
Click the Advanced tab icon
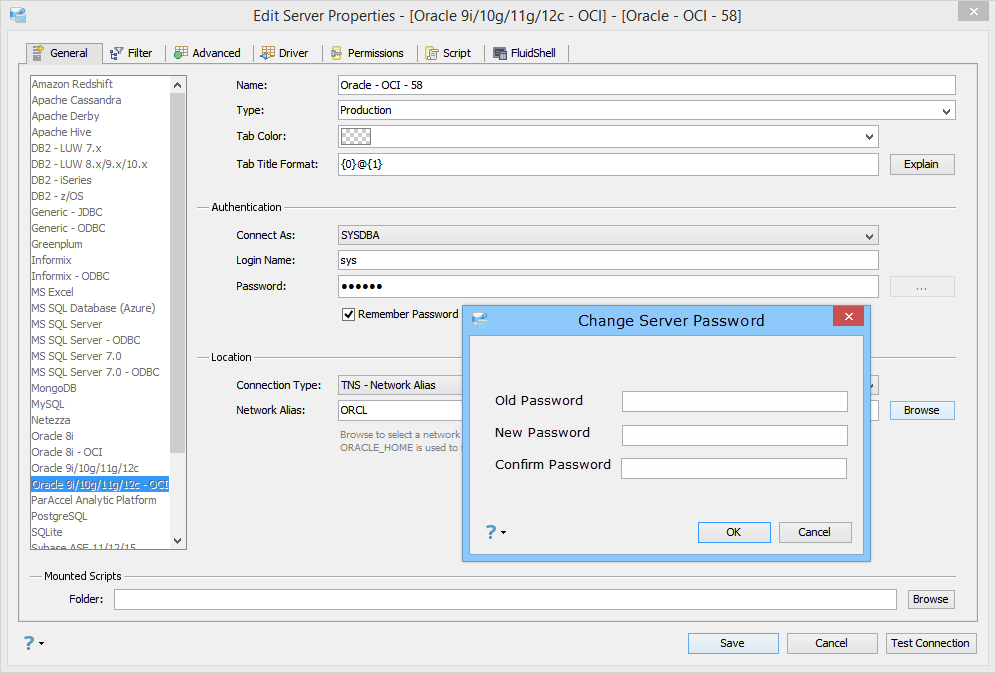click(x=181, y=53)
